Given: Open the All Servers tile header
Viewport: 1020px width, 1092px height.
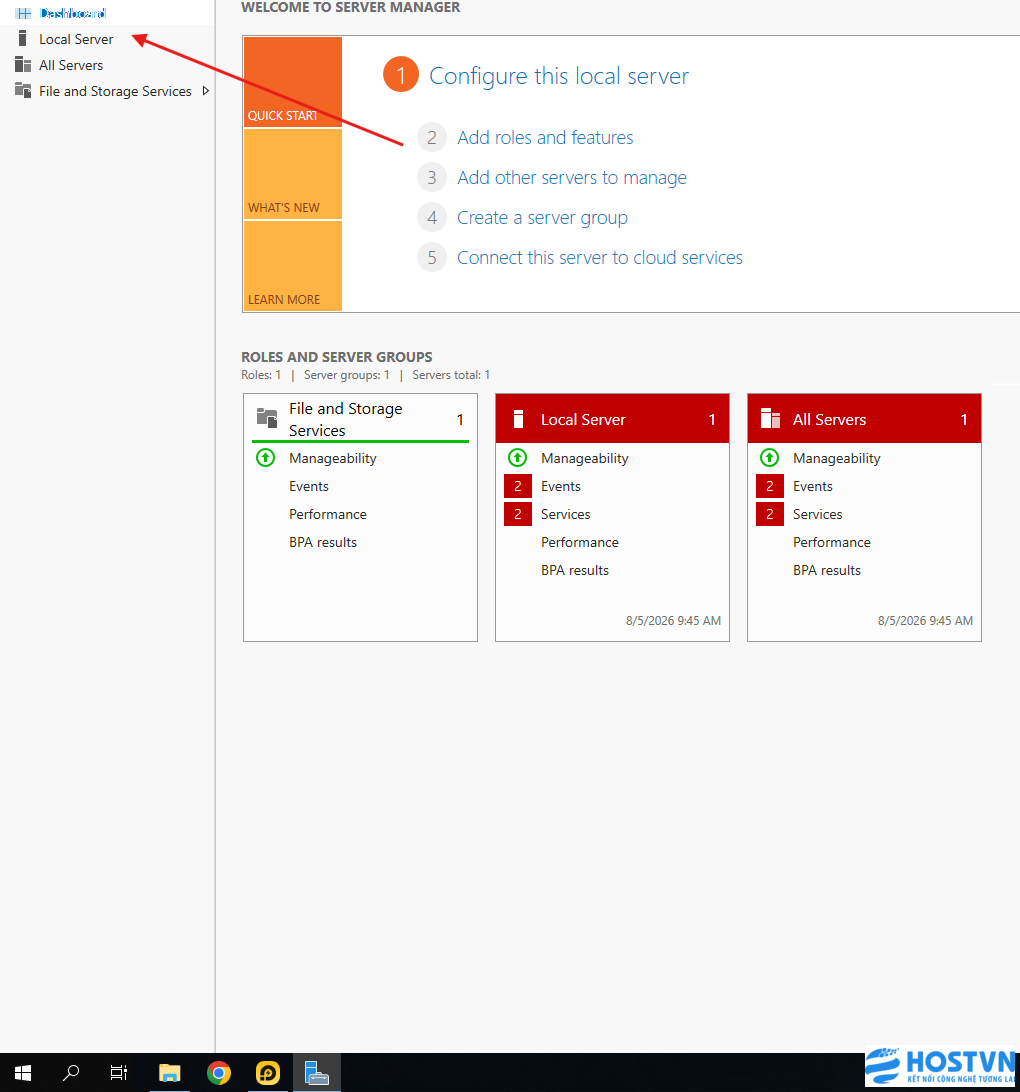Looking at the screenshot, I should tap(864, 419).
